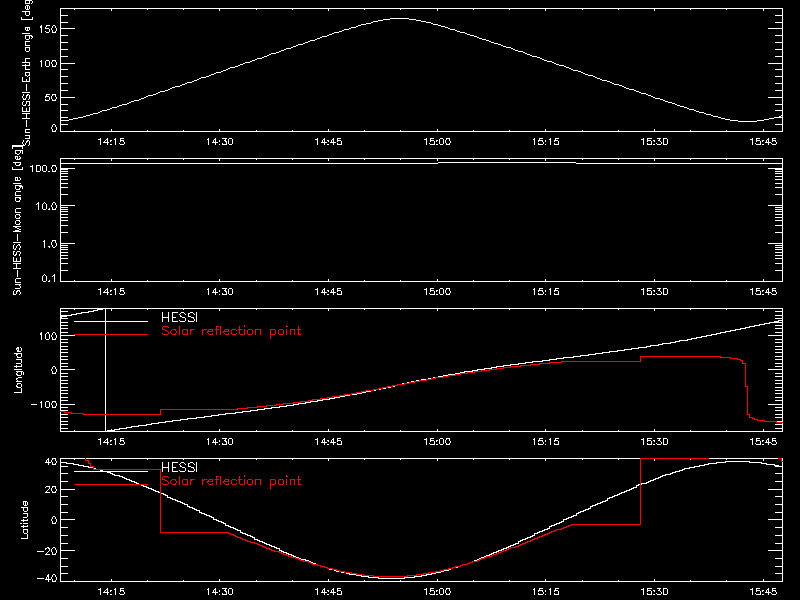Click Solar reflection point legend in Longitude panel

(231, 331)
